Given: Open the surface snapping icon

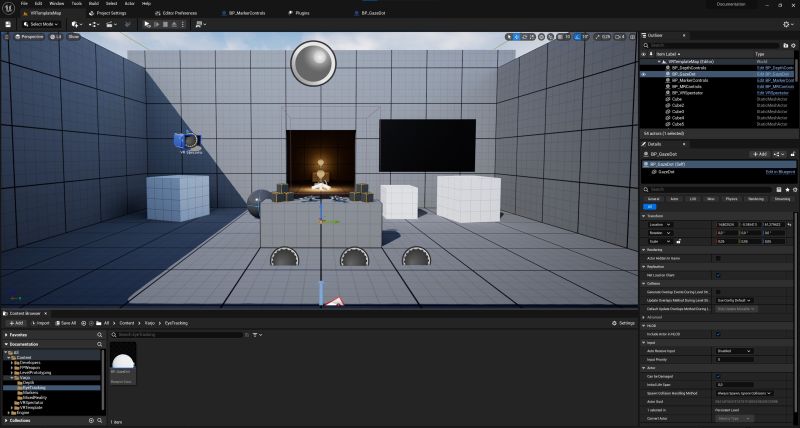Looking at the screenshot, I should point(550,37).
